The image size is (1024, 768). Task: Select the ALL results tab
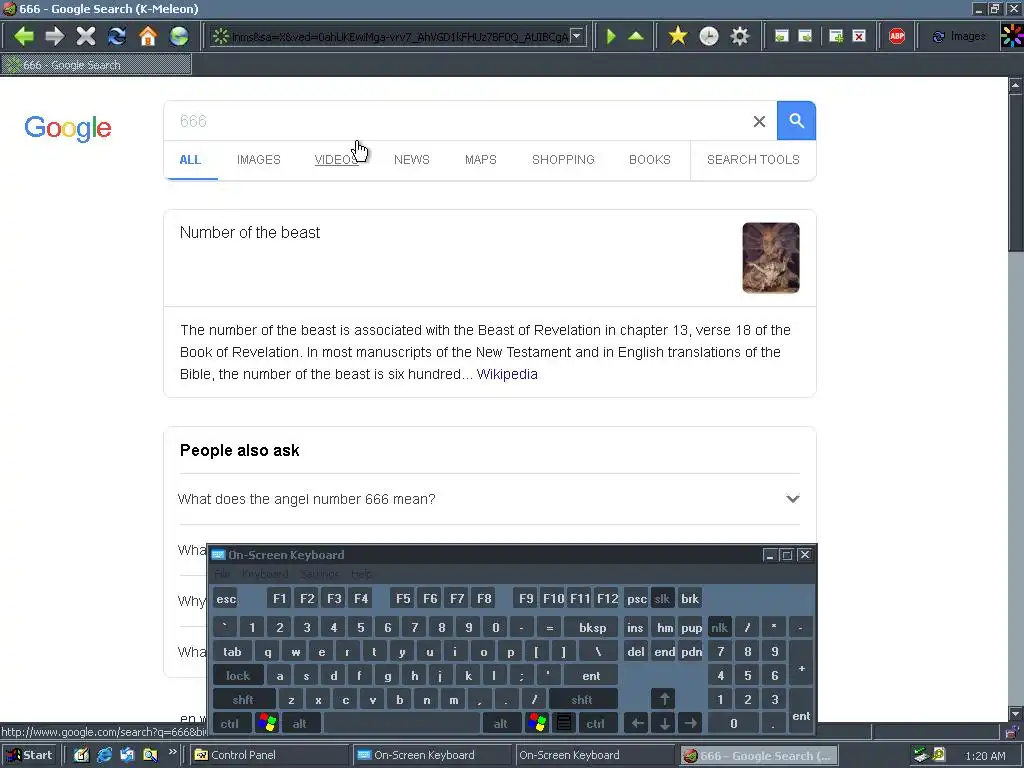tap(190, 160)
